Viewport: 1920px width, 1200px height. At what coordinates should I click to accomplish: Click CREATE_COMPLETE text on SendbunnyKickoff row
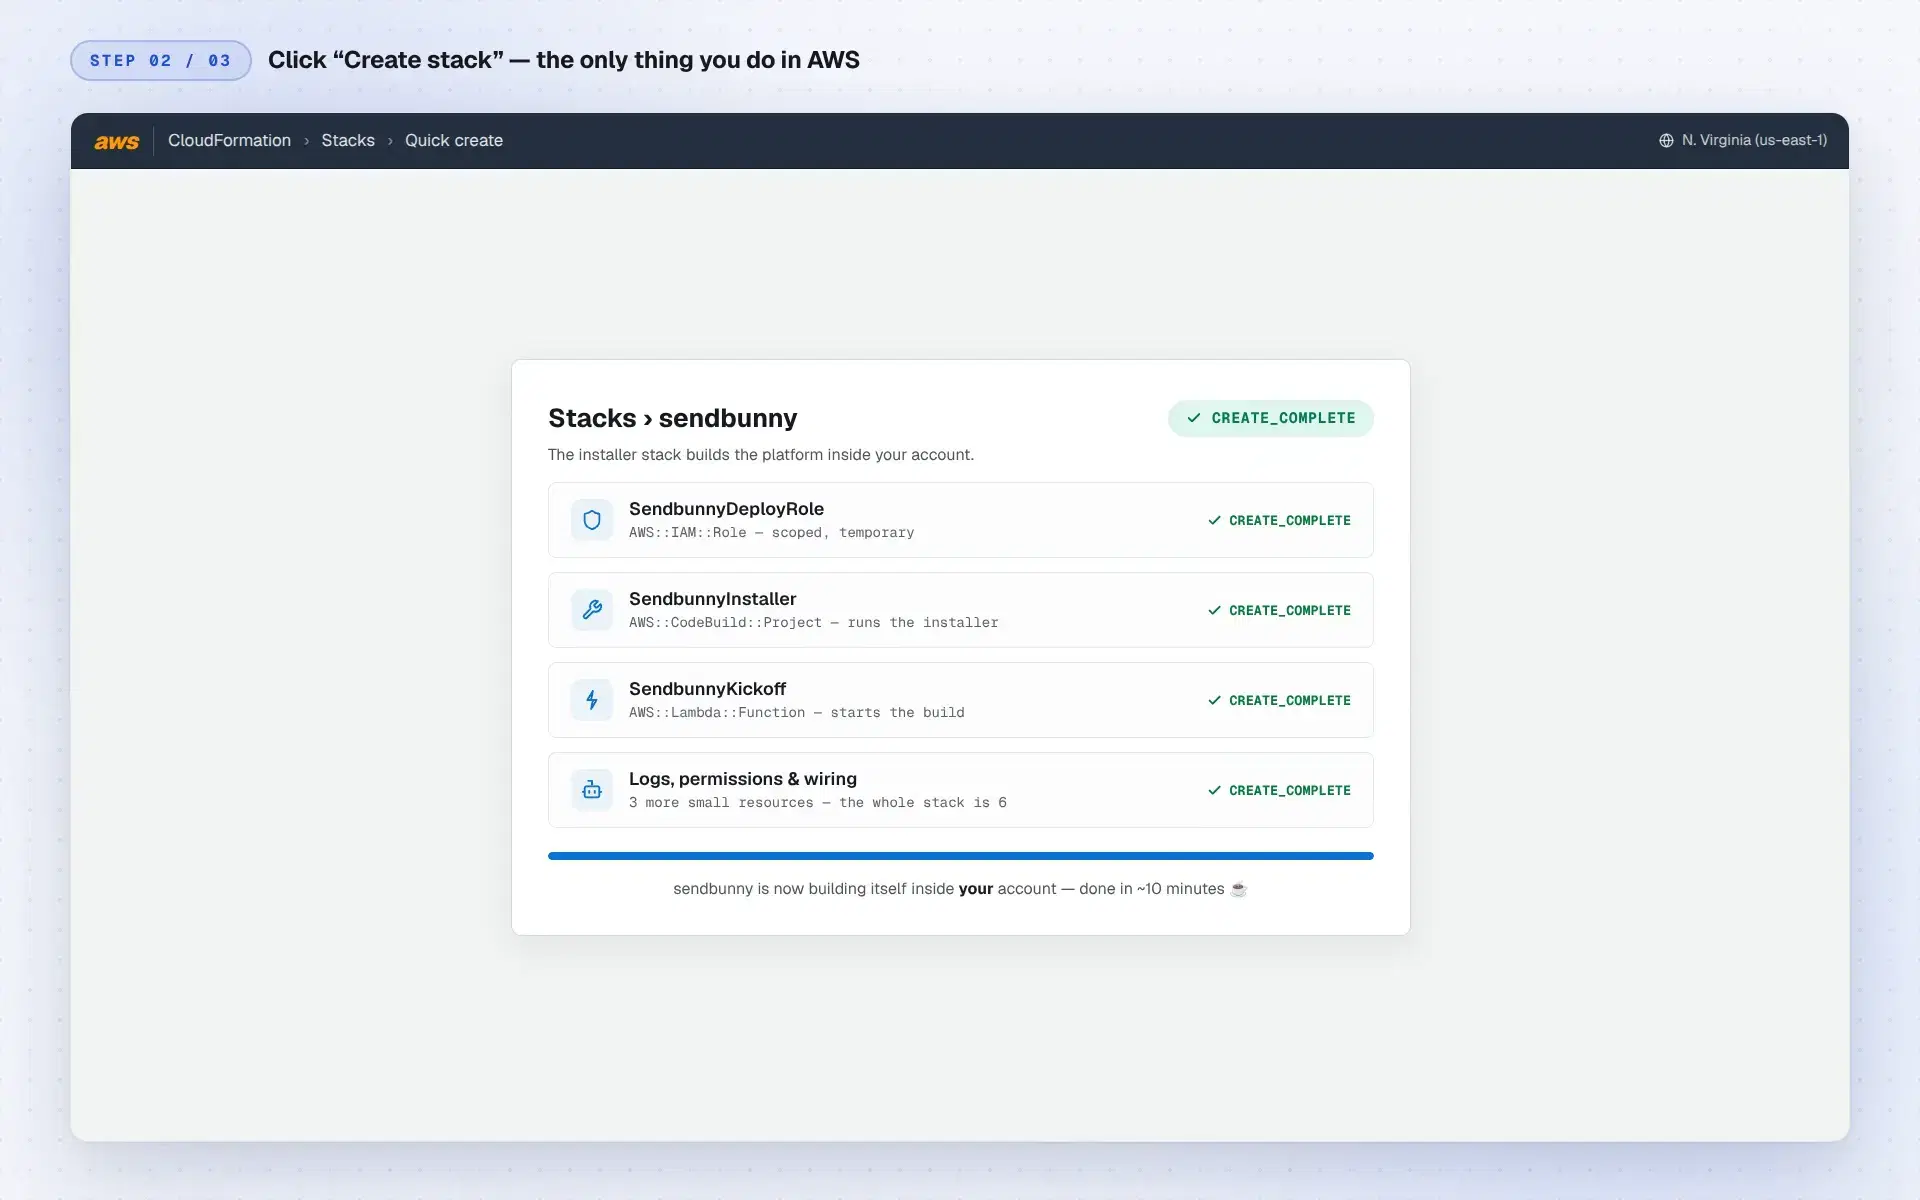(x=1289, y=700)
